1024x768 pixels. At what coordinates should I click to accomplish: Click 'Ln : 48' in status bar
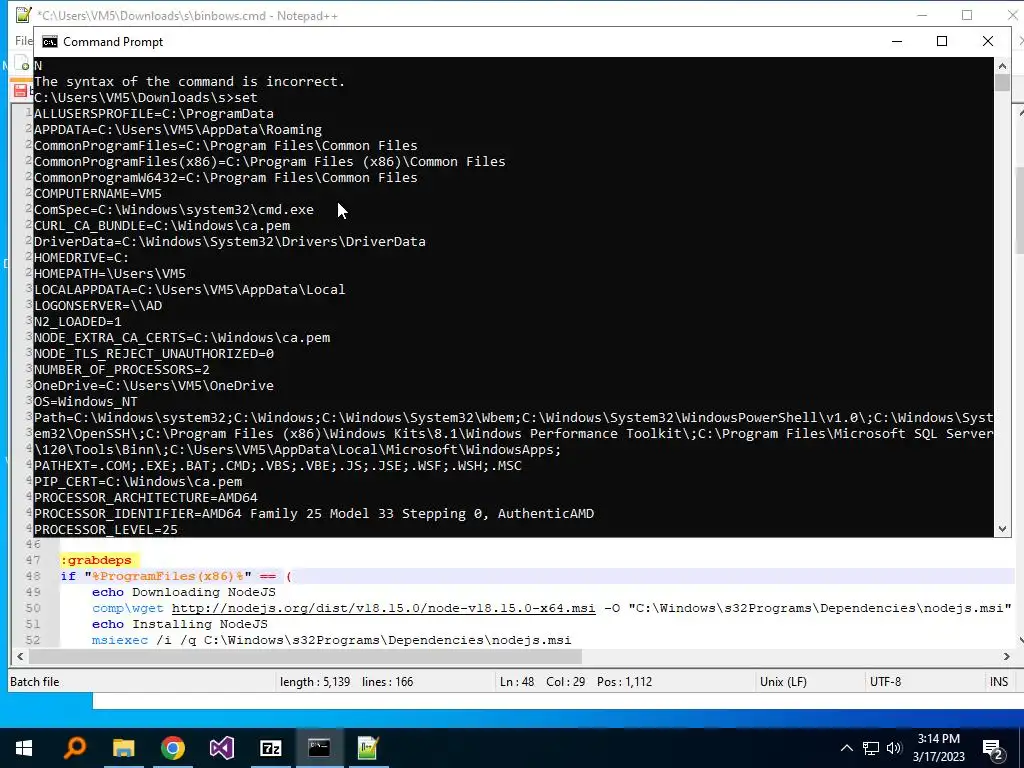pos(517,682)
